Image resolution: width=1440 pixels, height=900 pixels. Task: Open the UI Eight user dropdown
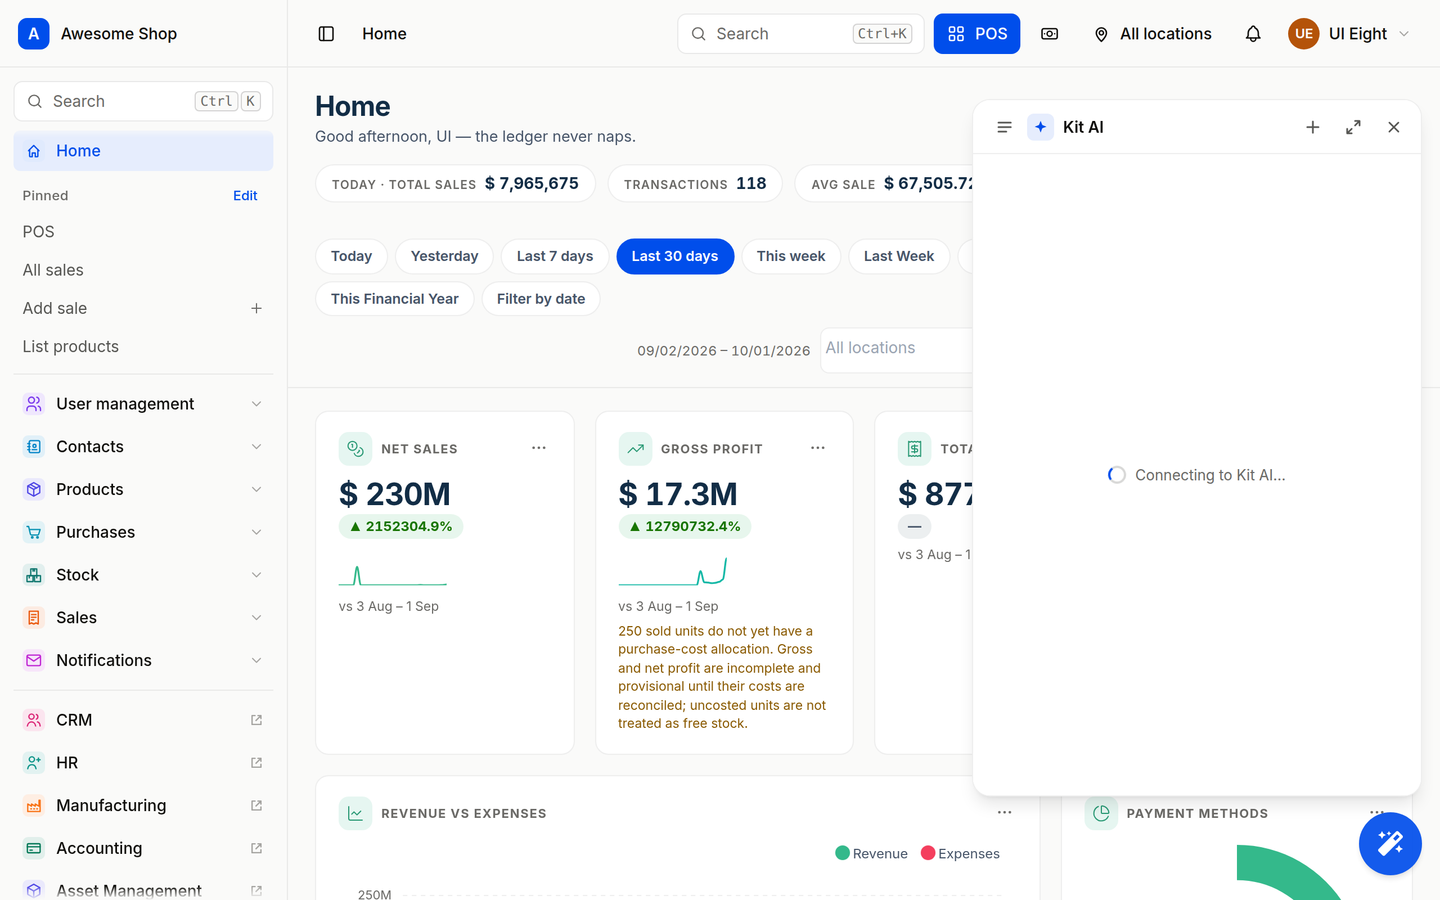[1349, 34]
